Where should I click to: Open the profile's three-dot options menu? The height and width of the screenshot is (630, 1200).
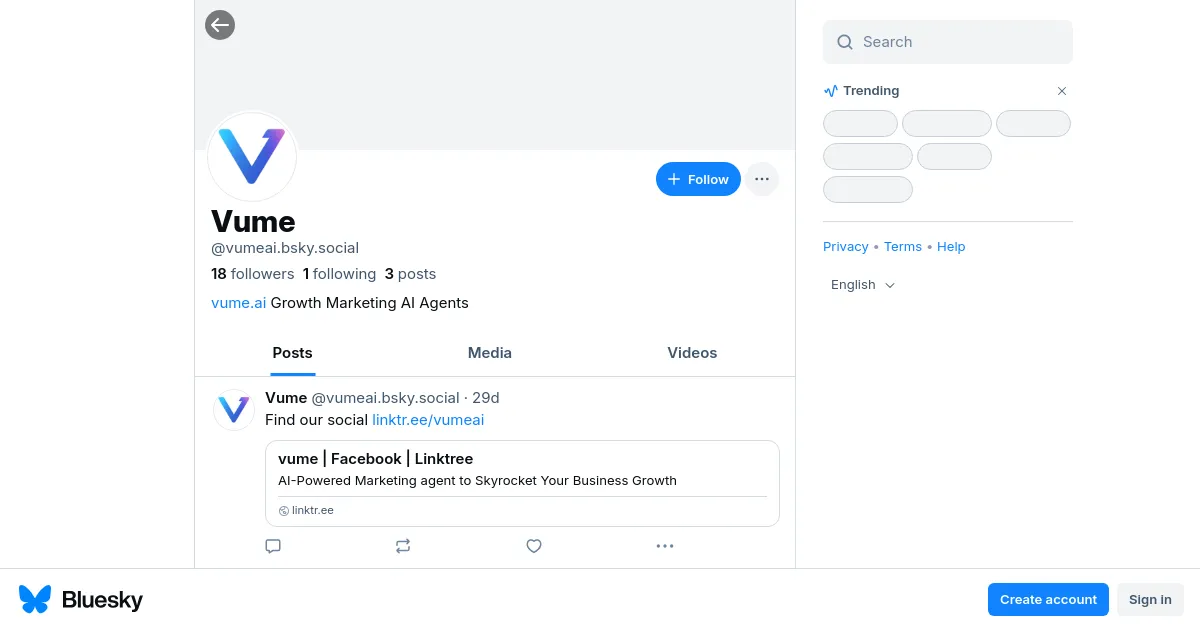pyautogui.click(x=762, y=179)
